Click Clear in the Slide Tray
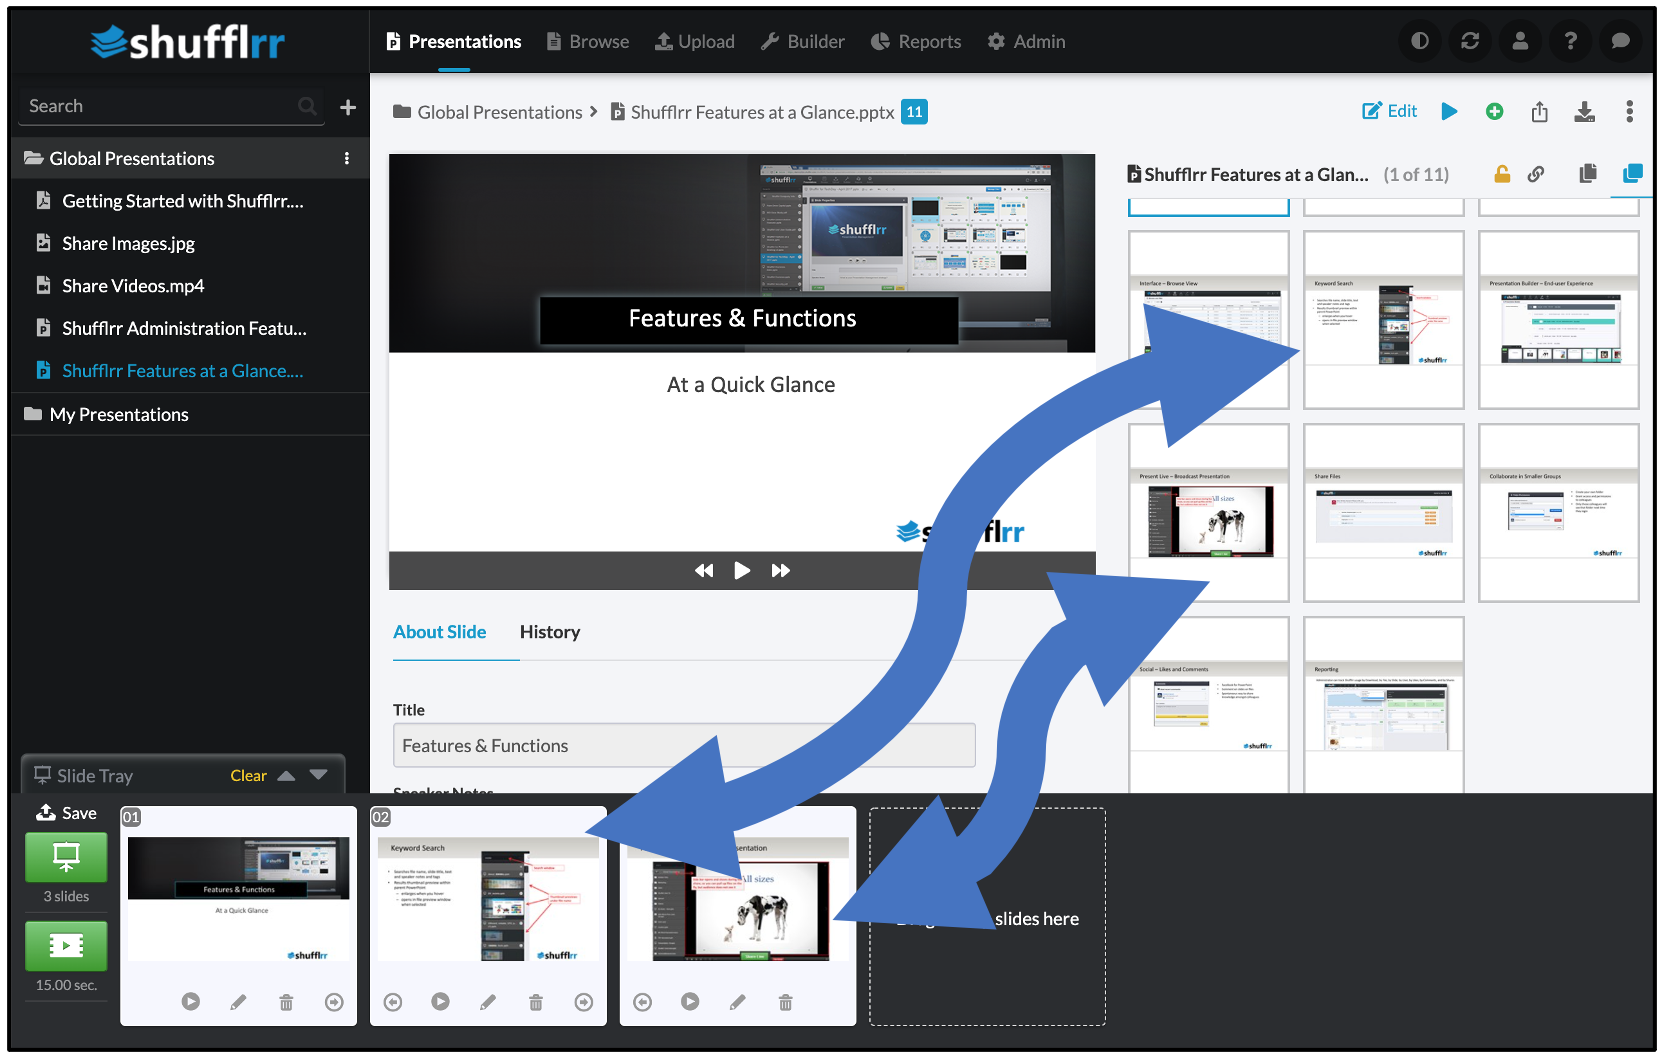Screen dimensions: 1662x1058 pos(248,776)
